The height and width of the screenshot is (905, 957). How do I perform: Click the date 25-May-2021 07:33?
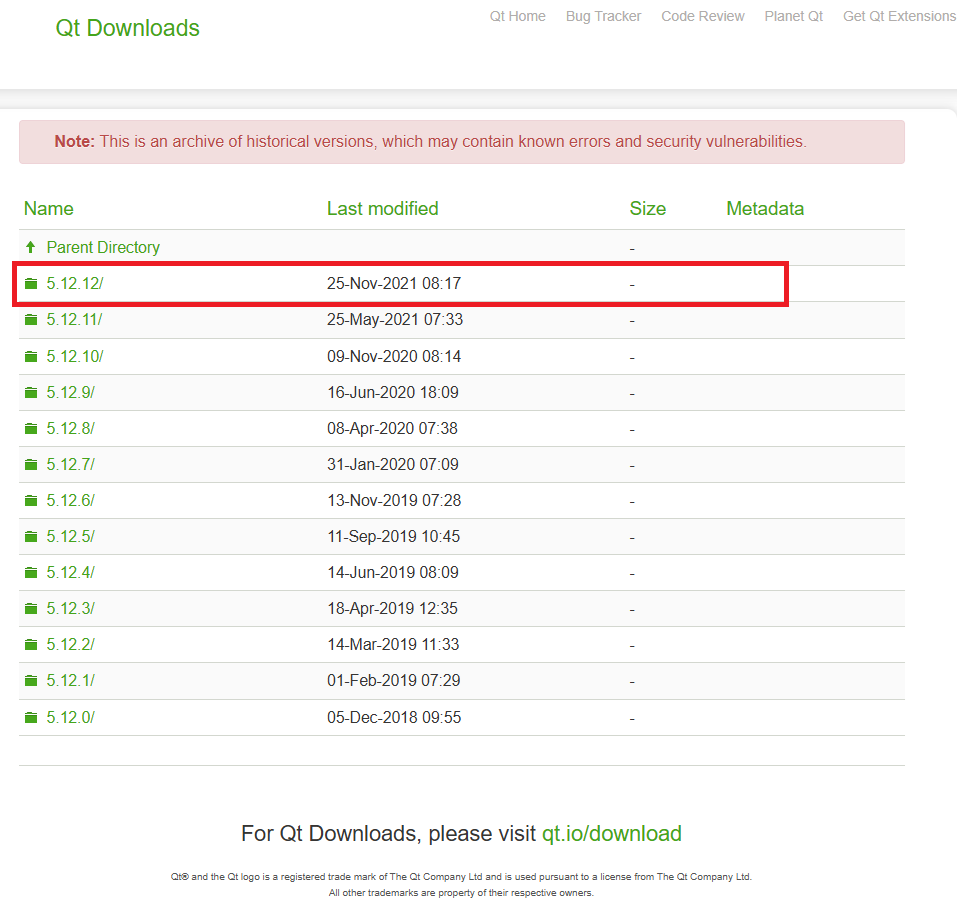tap(395, 320)
